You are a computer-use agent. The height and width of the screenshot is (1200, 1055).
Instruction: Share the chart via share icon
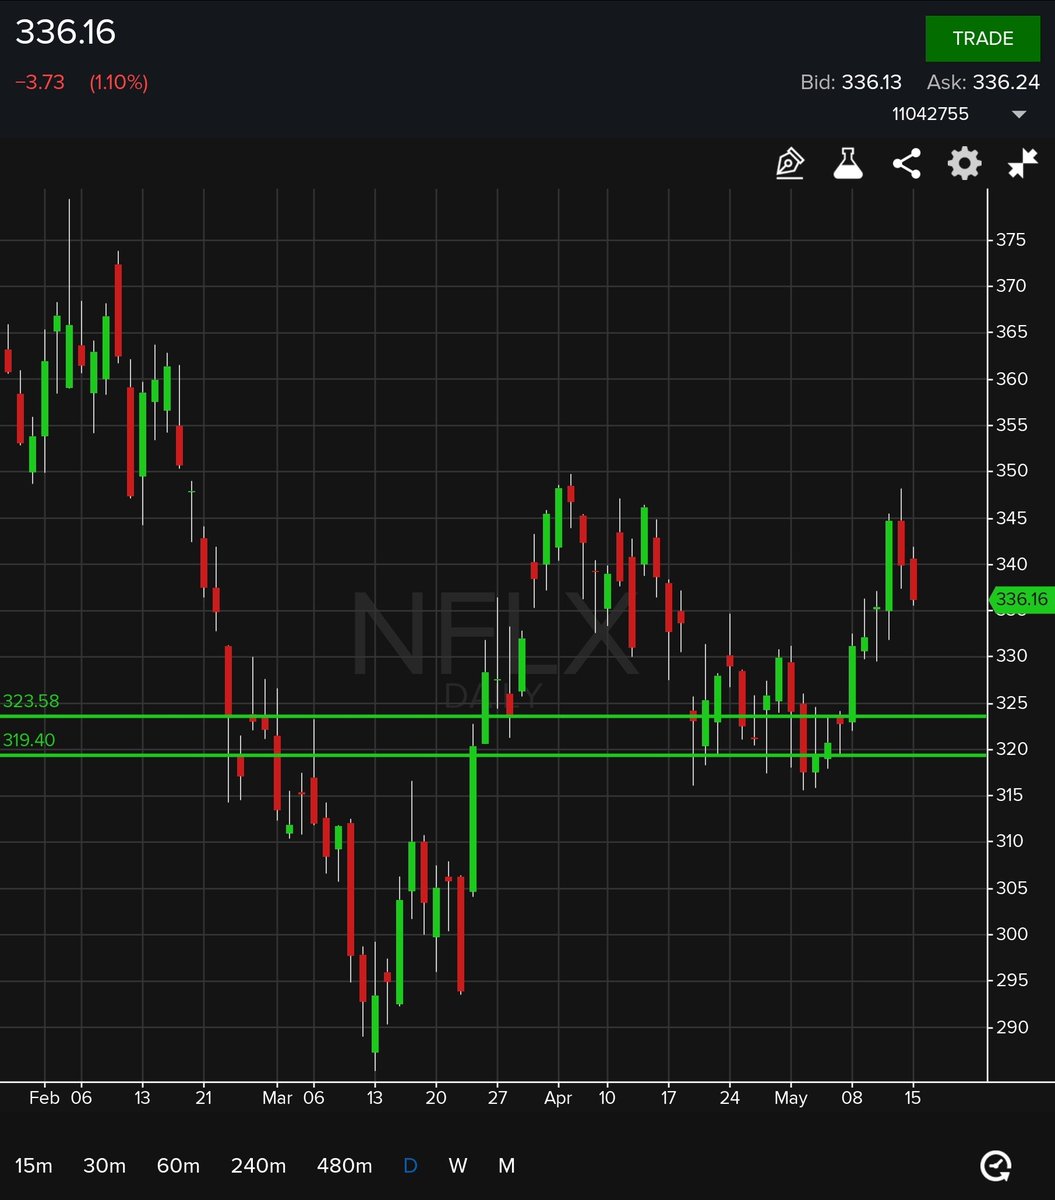click(906, 164)
